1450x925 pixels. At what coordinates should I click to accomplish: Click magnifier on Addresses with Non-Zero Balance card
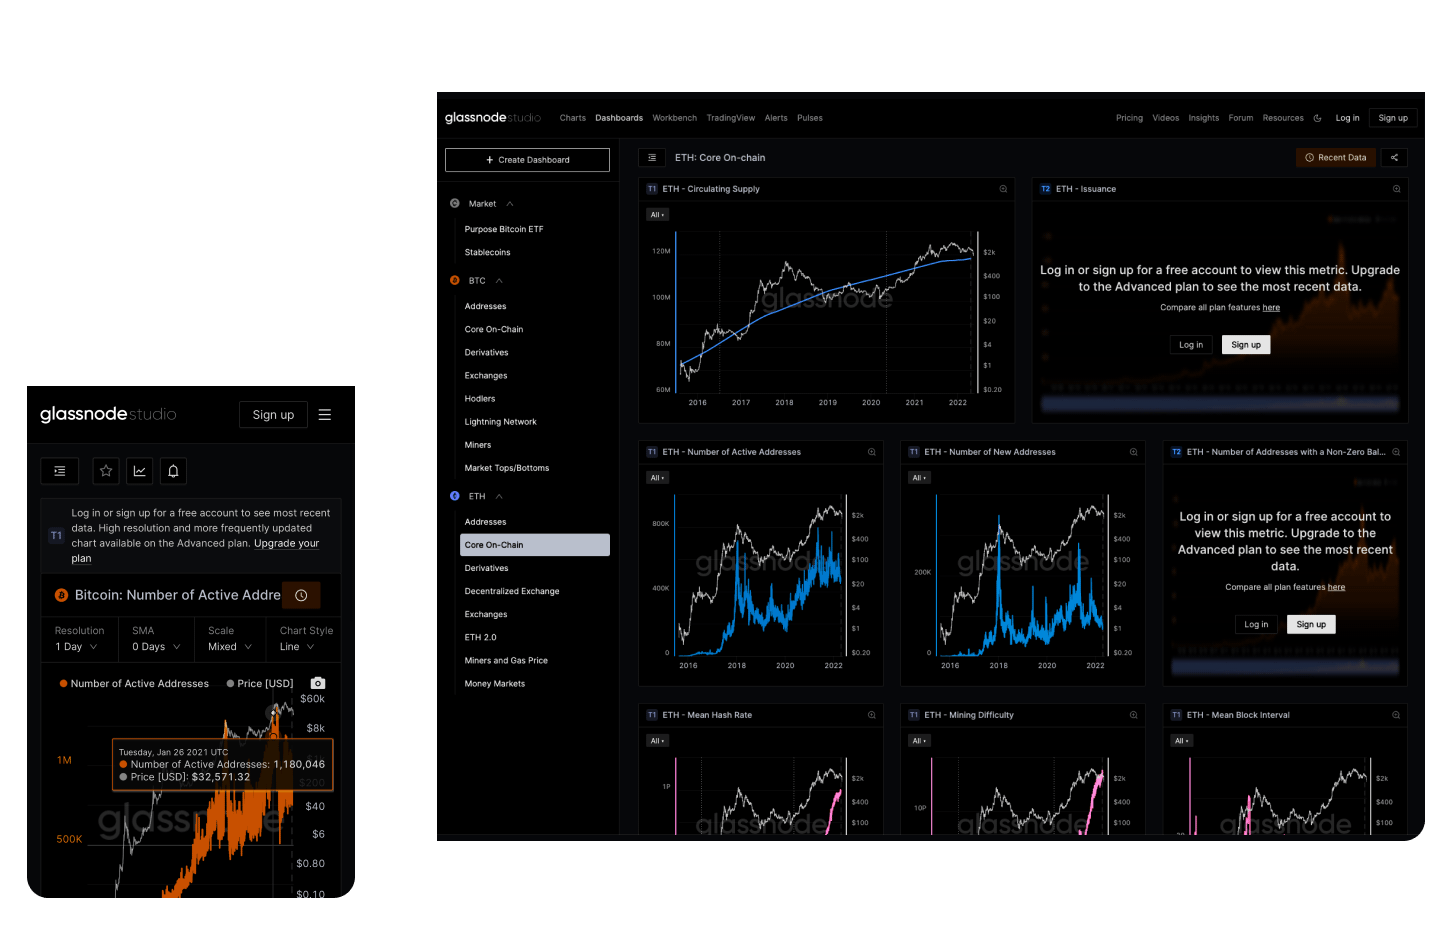[1396, 452]
